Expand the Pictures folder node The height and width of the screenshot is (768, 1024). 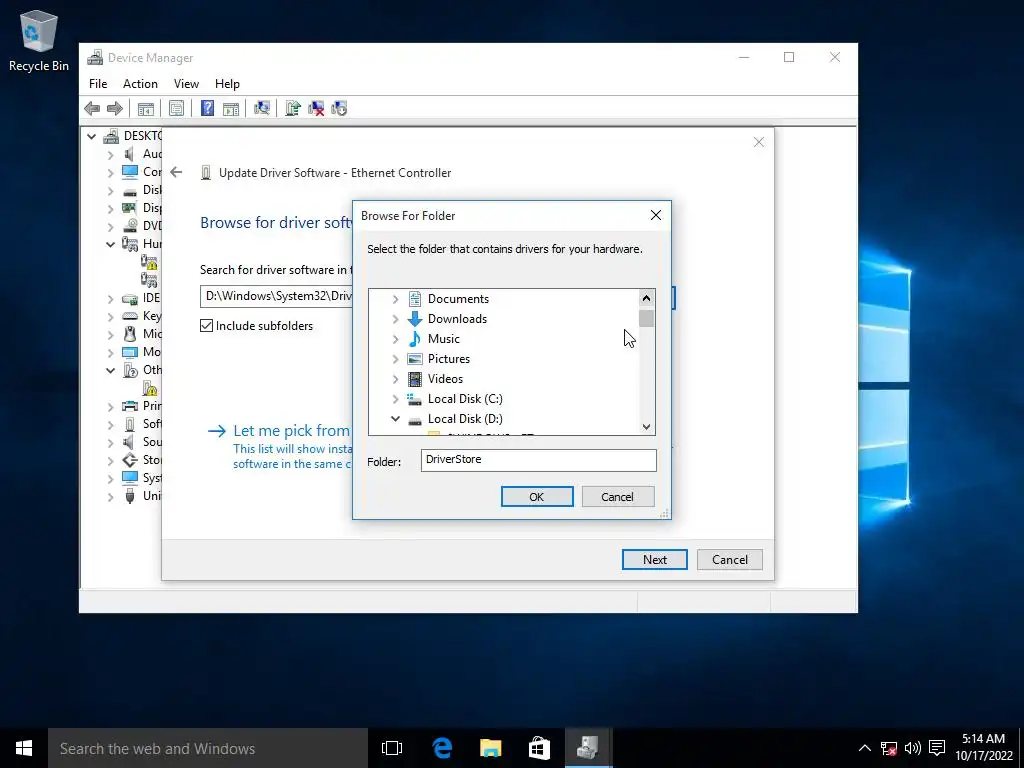pos(395,359)
